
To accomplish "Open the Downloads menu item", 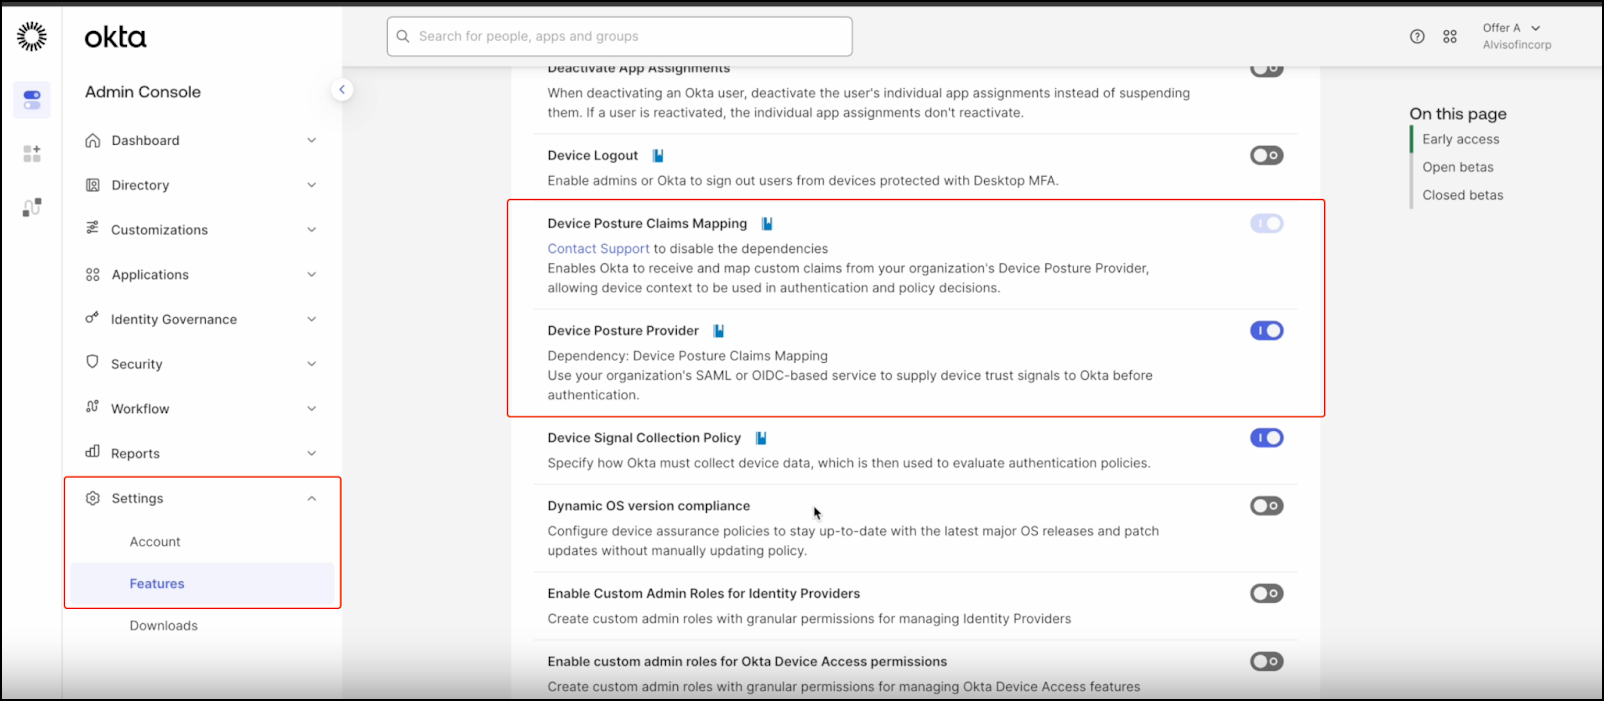I will click(164, 626).
